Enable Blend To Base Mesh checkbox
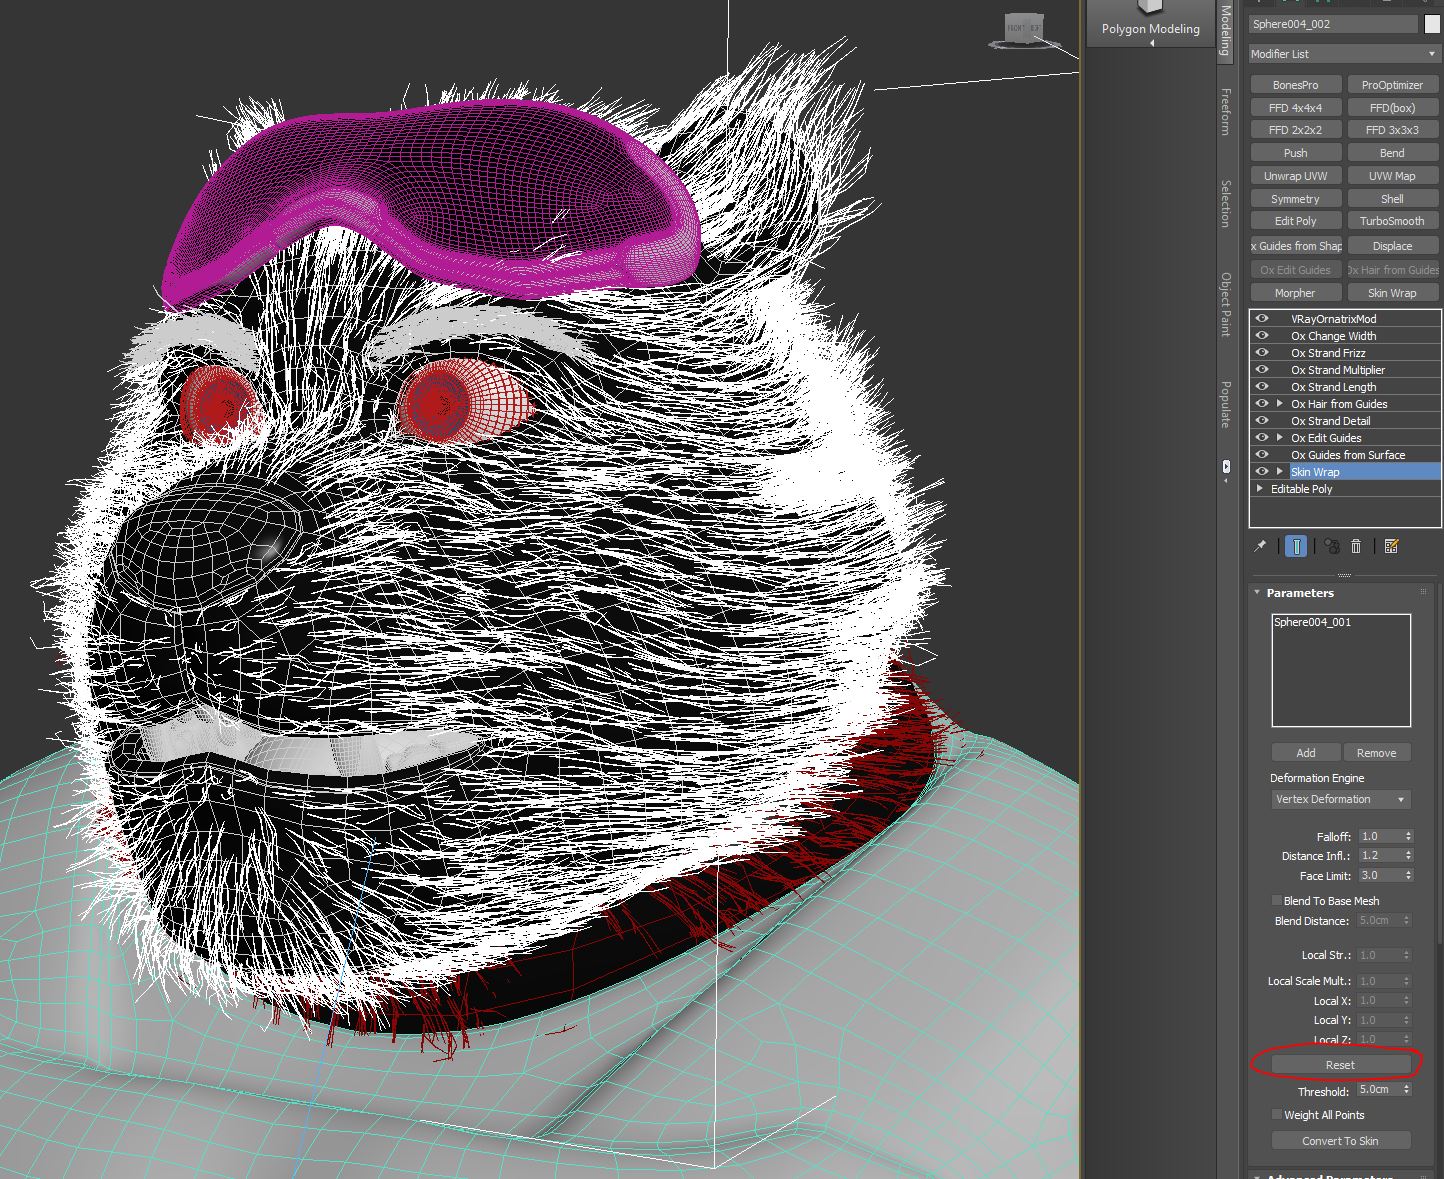This screenshot has height=1179, width=1444. pyautogui.click(x=1276, y=901)
